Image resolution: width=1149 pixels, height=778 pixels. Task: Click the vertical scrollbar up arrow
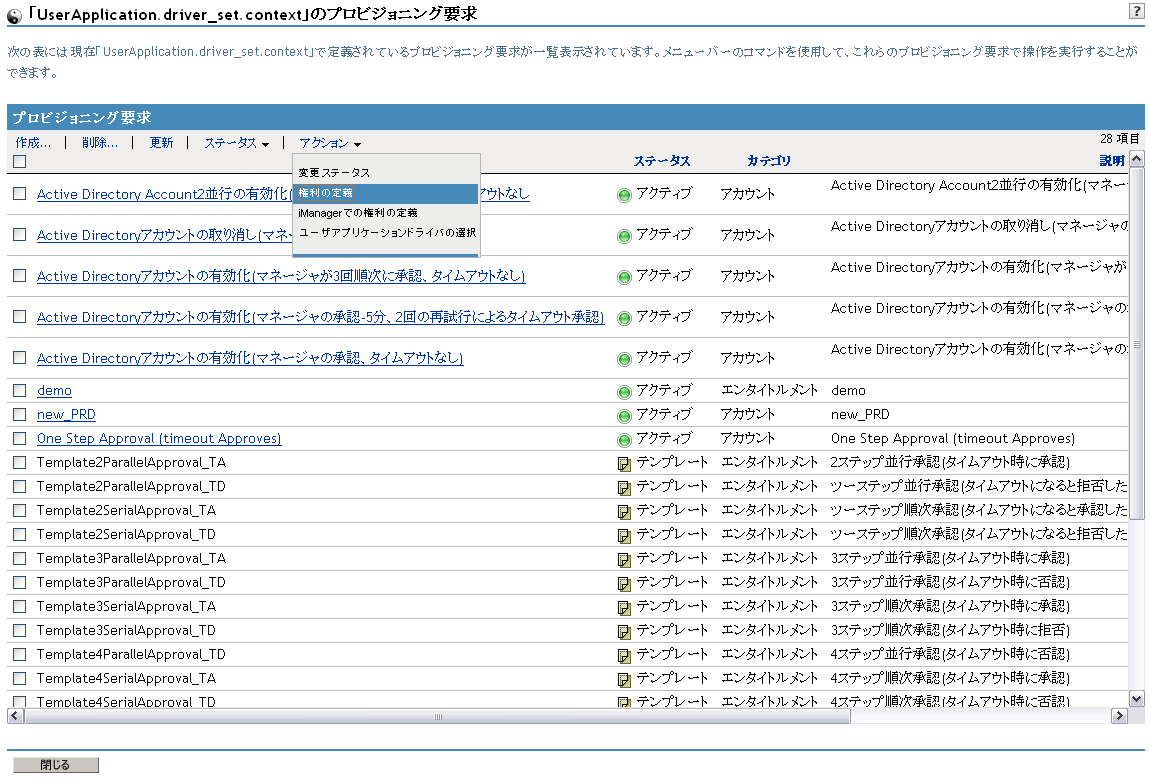tap(1137, 159)
